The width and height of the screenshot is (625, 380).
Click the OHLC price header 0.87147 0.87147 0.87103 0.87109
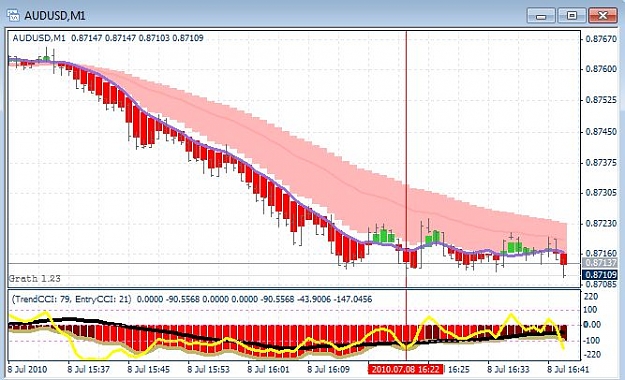(x=137, y=38)
